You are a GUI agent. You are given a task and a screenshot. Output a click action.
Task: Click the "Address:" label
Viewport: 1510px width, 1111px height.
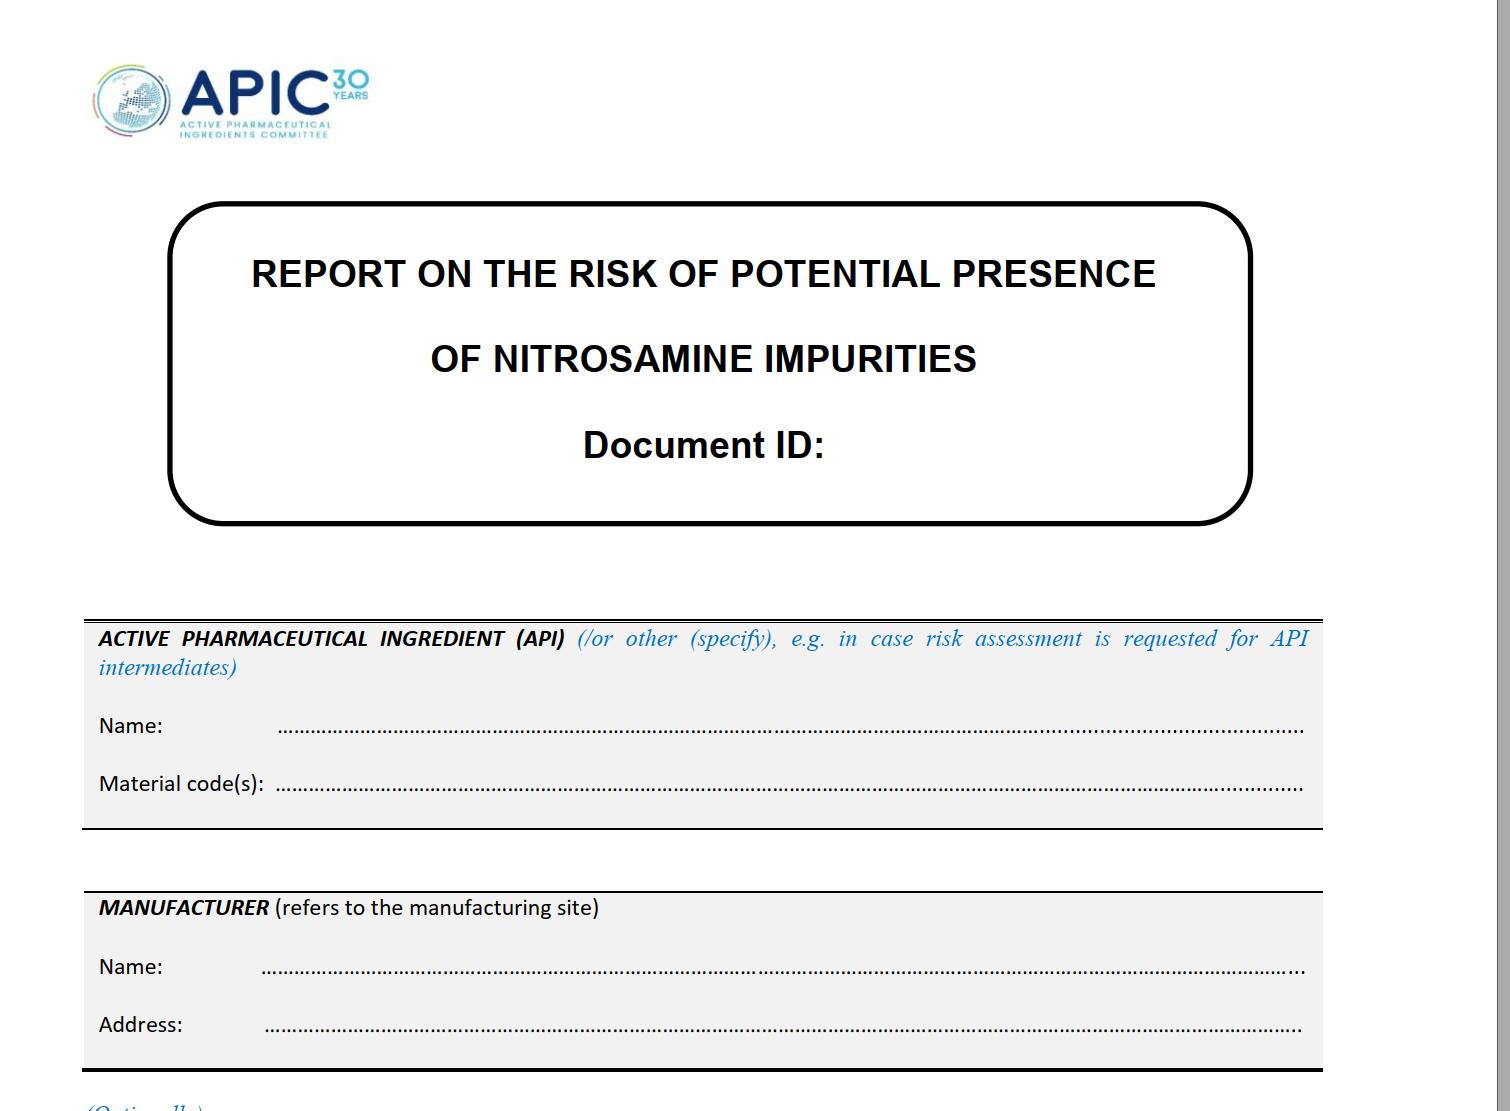pos(140,1025)
